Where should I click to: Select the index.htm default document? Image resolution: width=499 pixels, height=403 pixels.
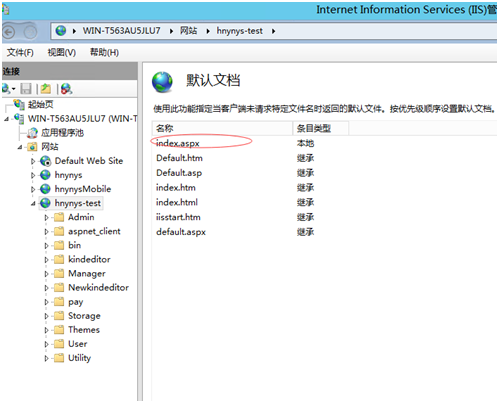coord(176,188)
